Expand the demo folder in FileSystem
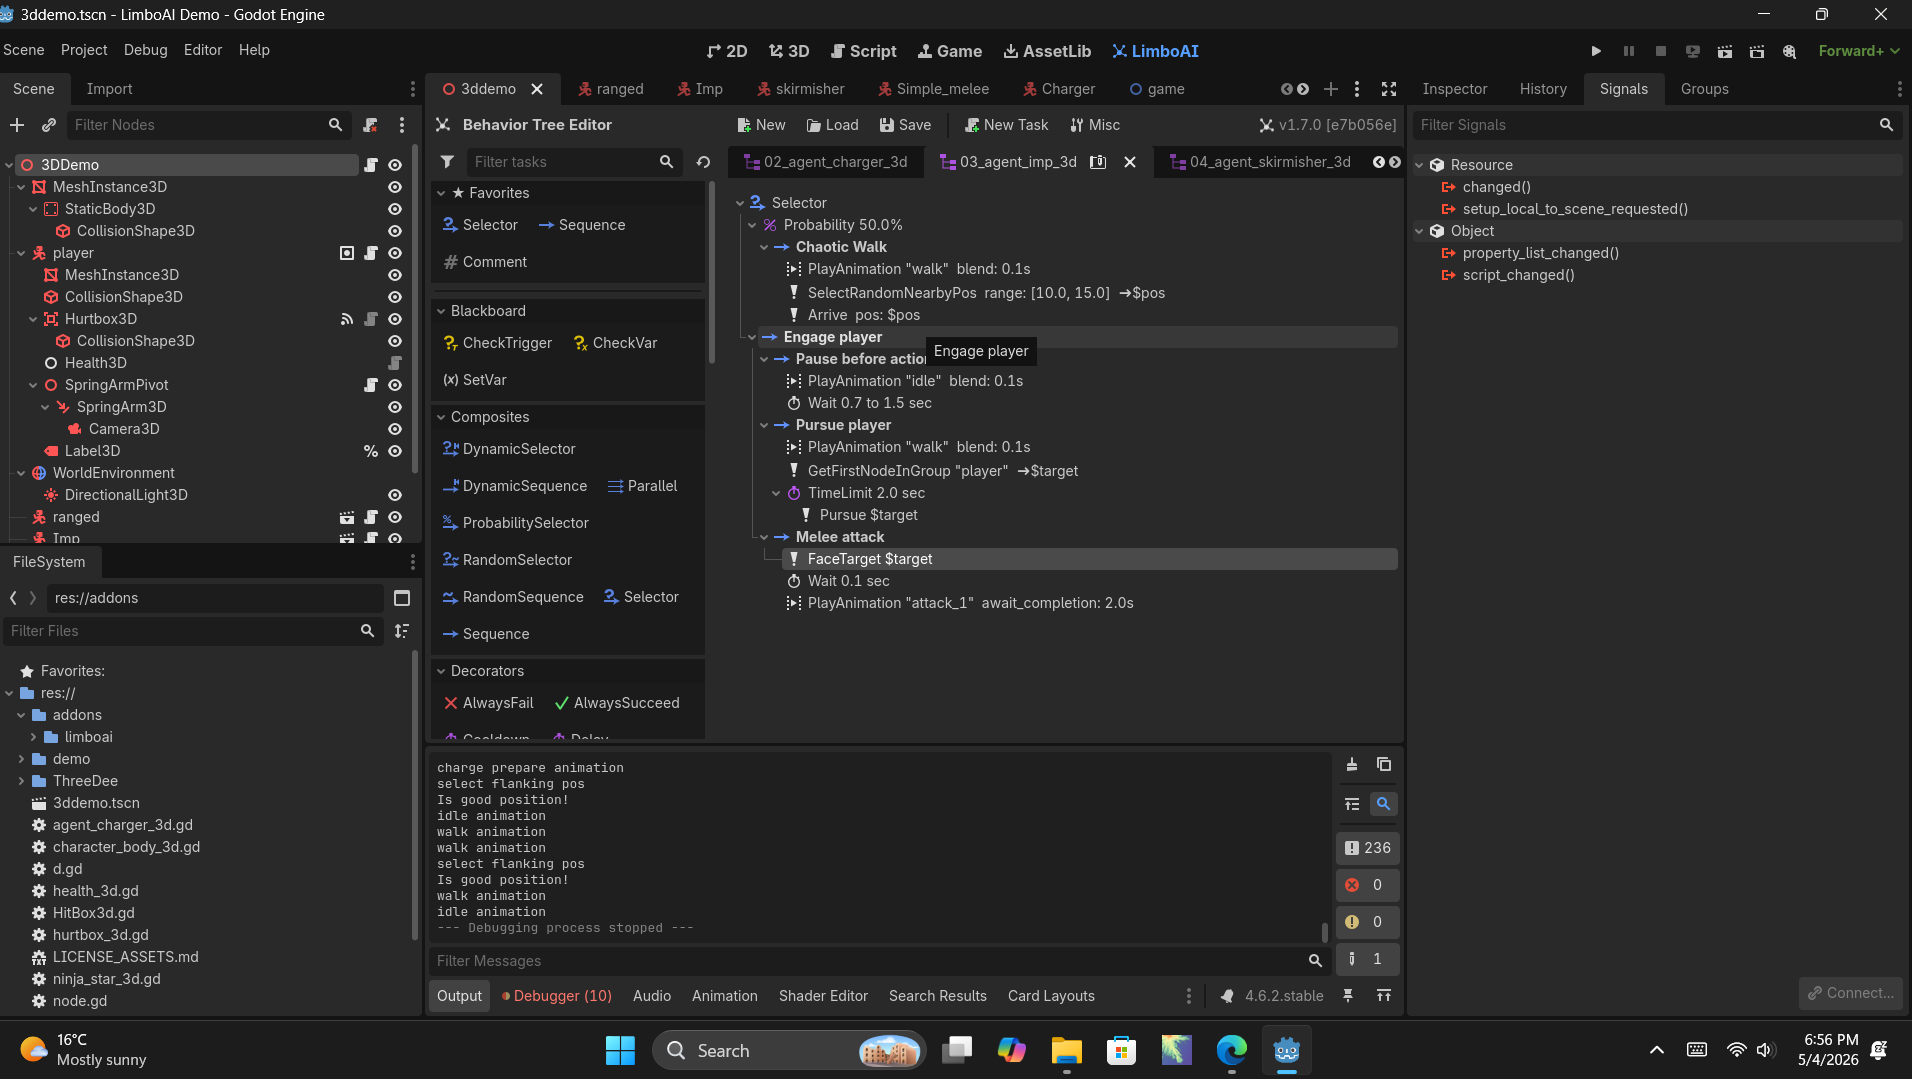 [21, 759]
